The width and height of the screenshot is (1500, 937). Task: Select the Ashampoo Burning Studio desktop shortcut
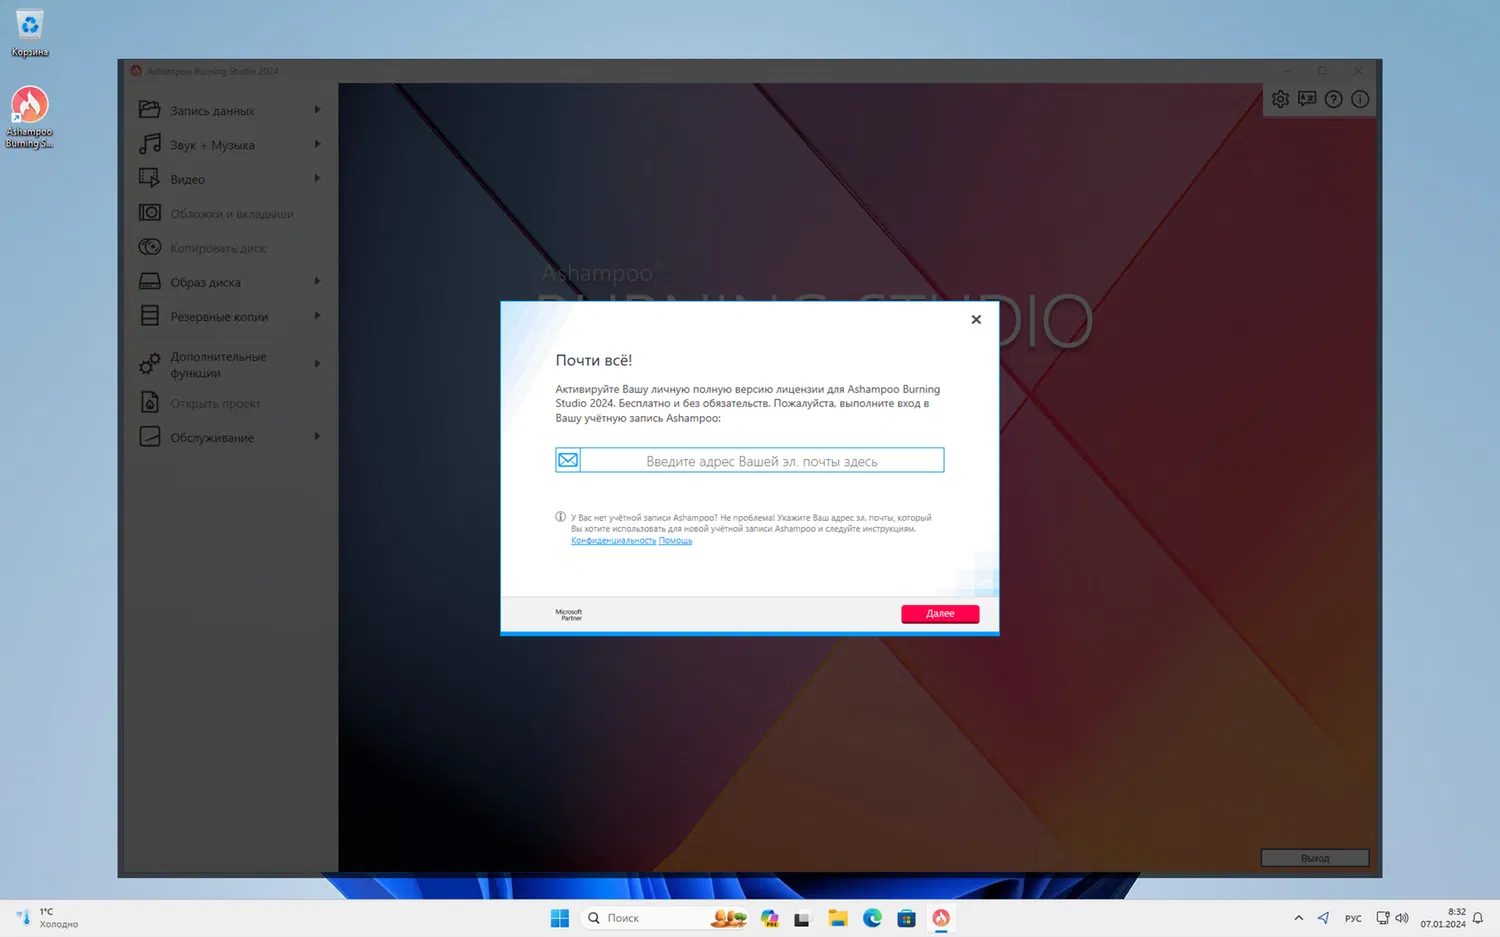tap(30, 118)
